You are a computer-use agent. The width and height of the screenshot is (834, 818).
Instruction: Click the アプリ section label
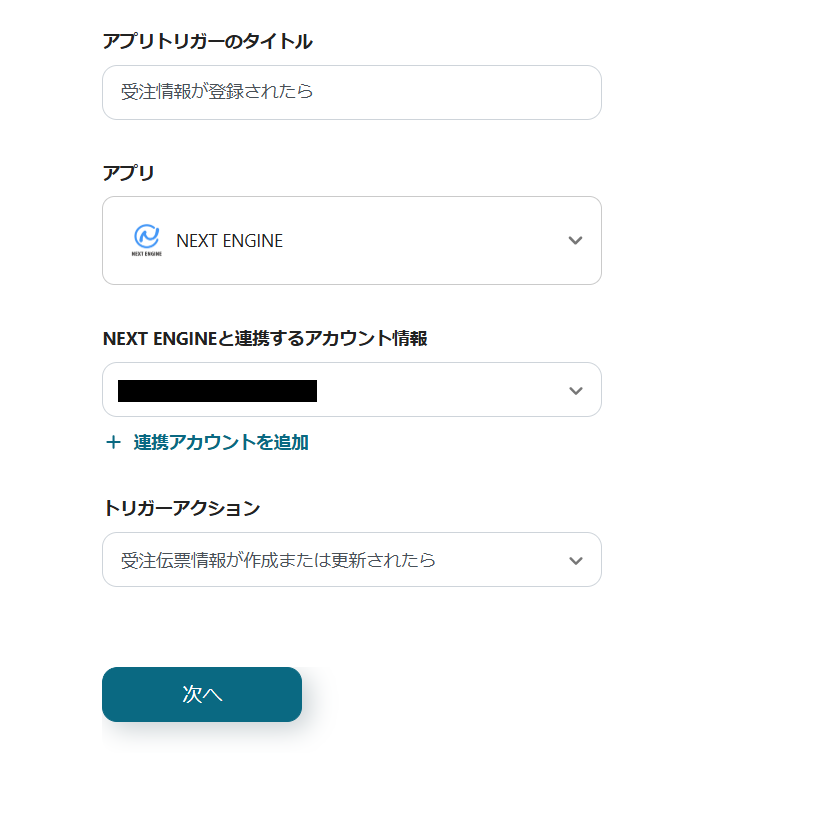pos(128,173)
